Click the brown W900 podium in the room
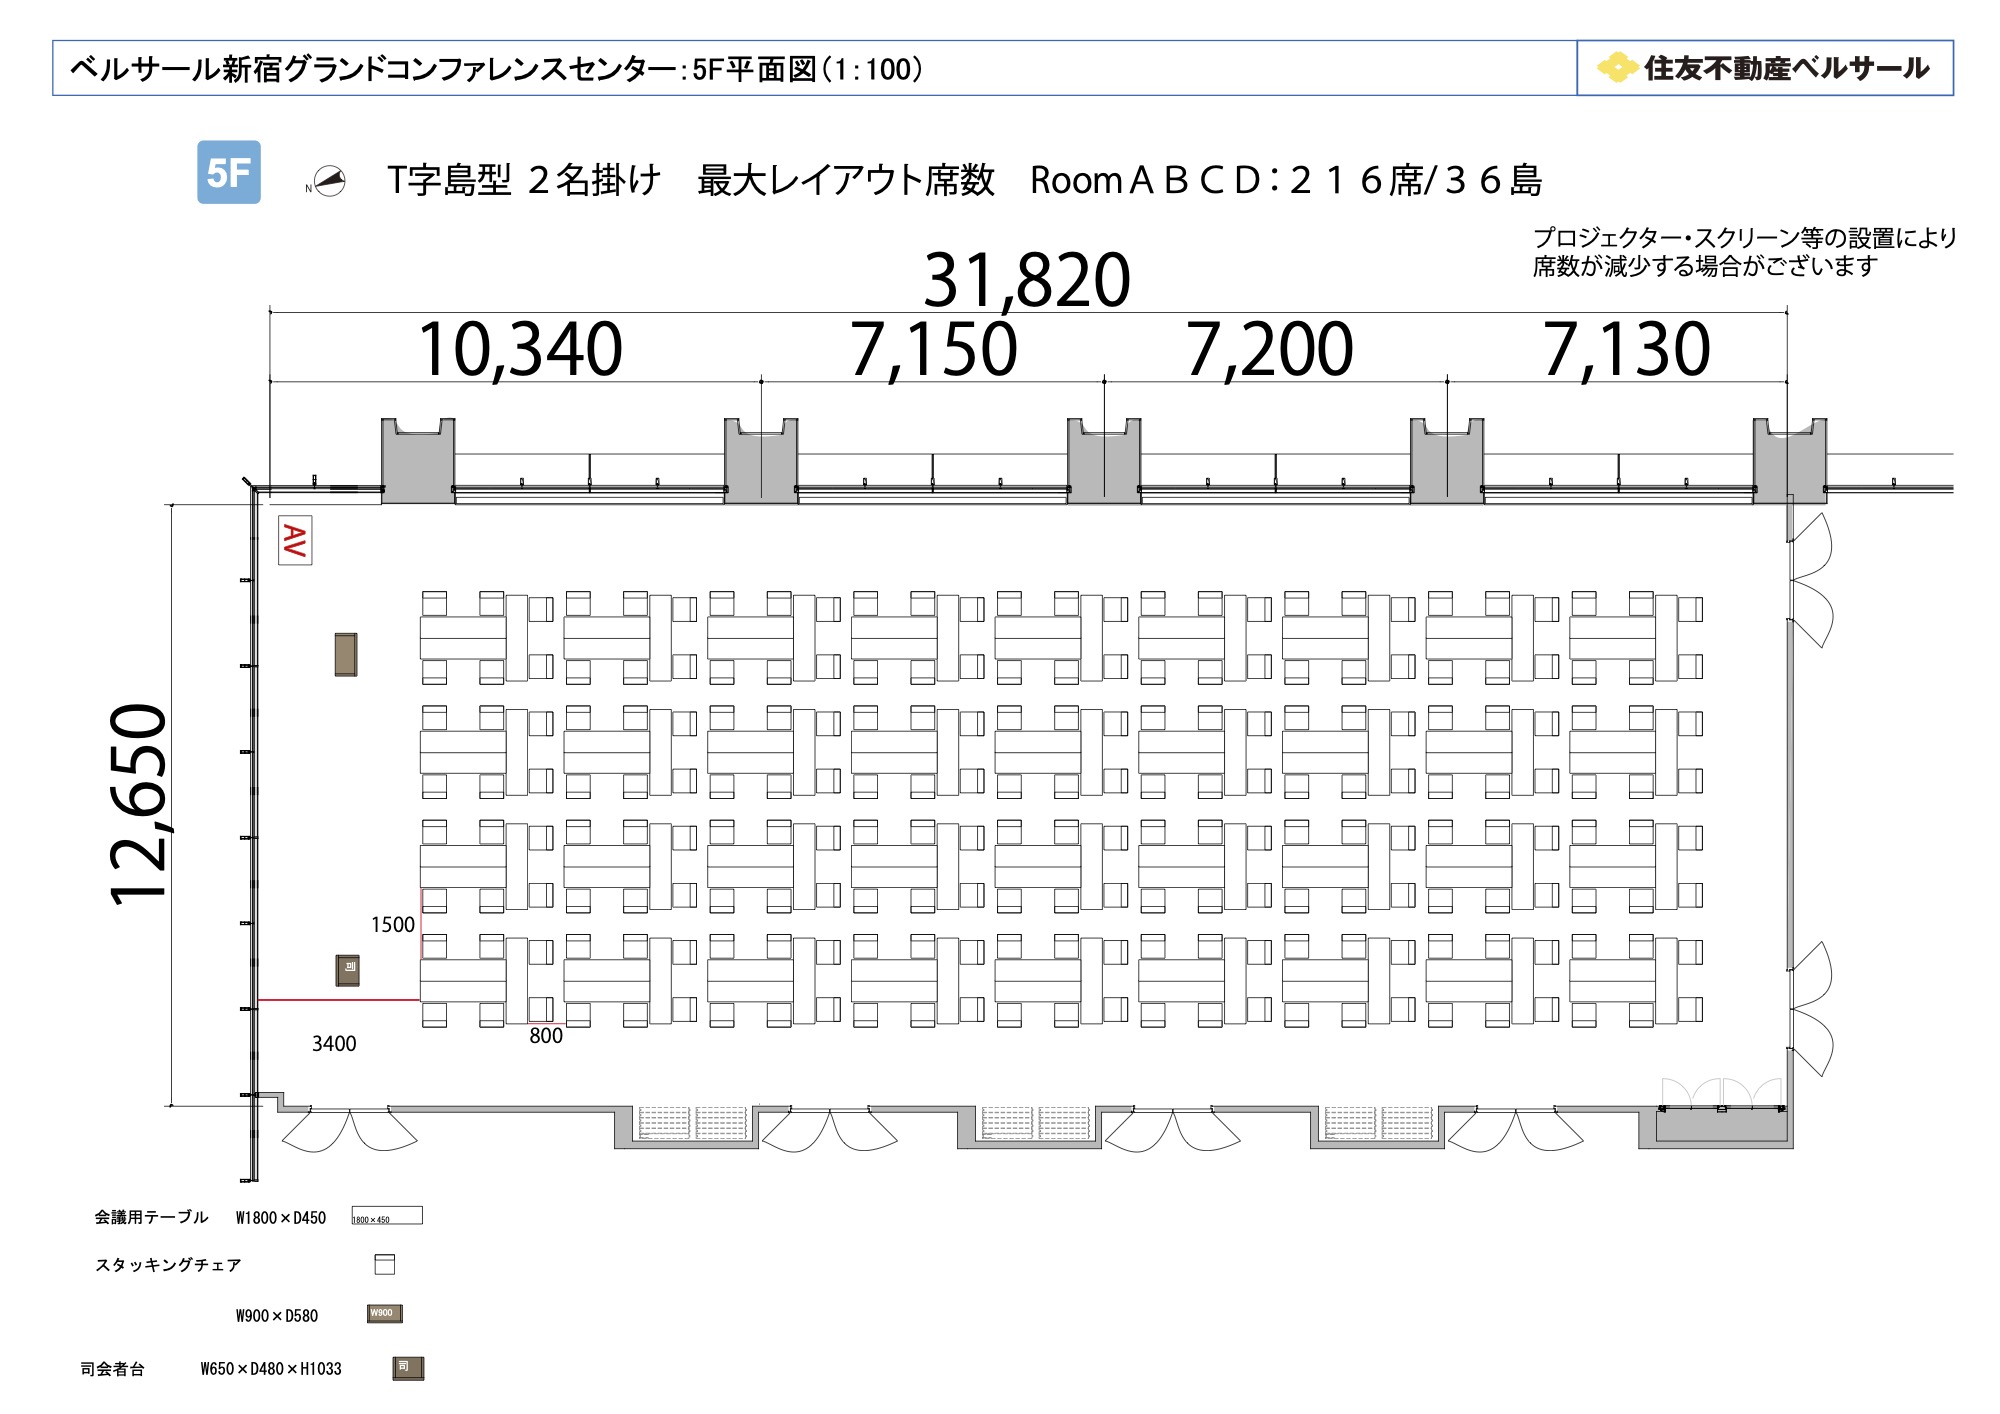Image resolution: width=2000 pixels, height=1414 pixels. point(346,654)
